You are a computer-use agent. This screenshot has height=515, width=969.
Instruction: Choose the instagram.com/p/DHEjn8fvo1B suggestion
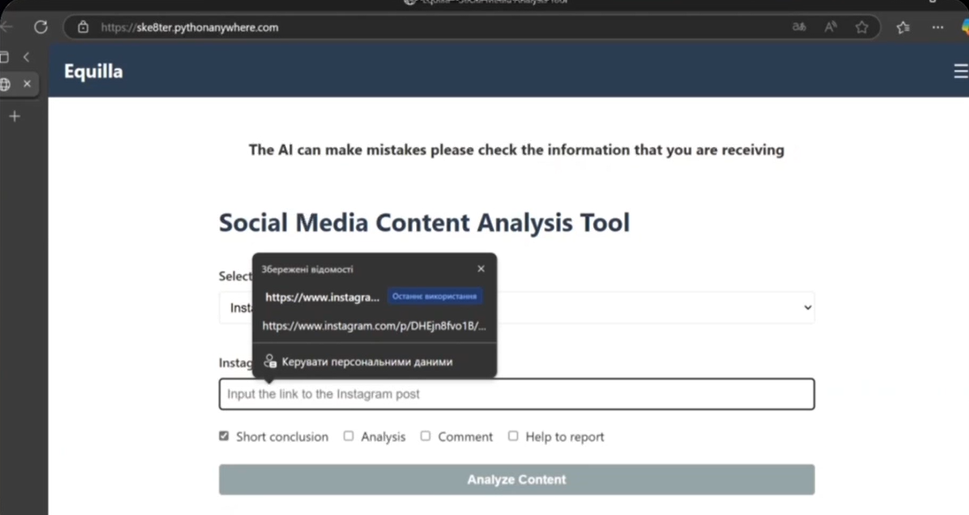(374, 326)
